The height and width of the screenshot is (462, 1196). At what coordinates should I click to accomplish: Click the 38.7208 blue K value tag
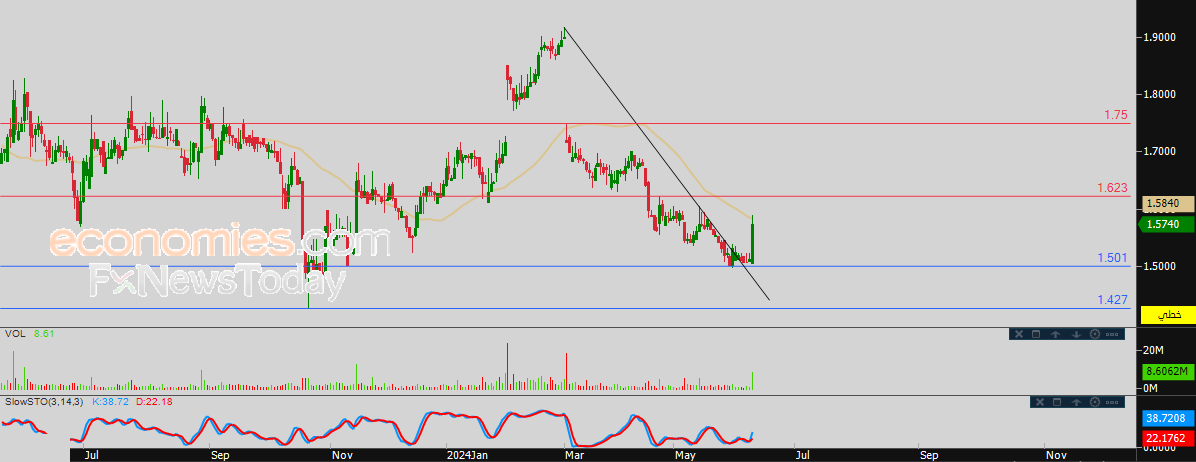coord(1167,418)
